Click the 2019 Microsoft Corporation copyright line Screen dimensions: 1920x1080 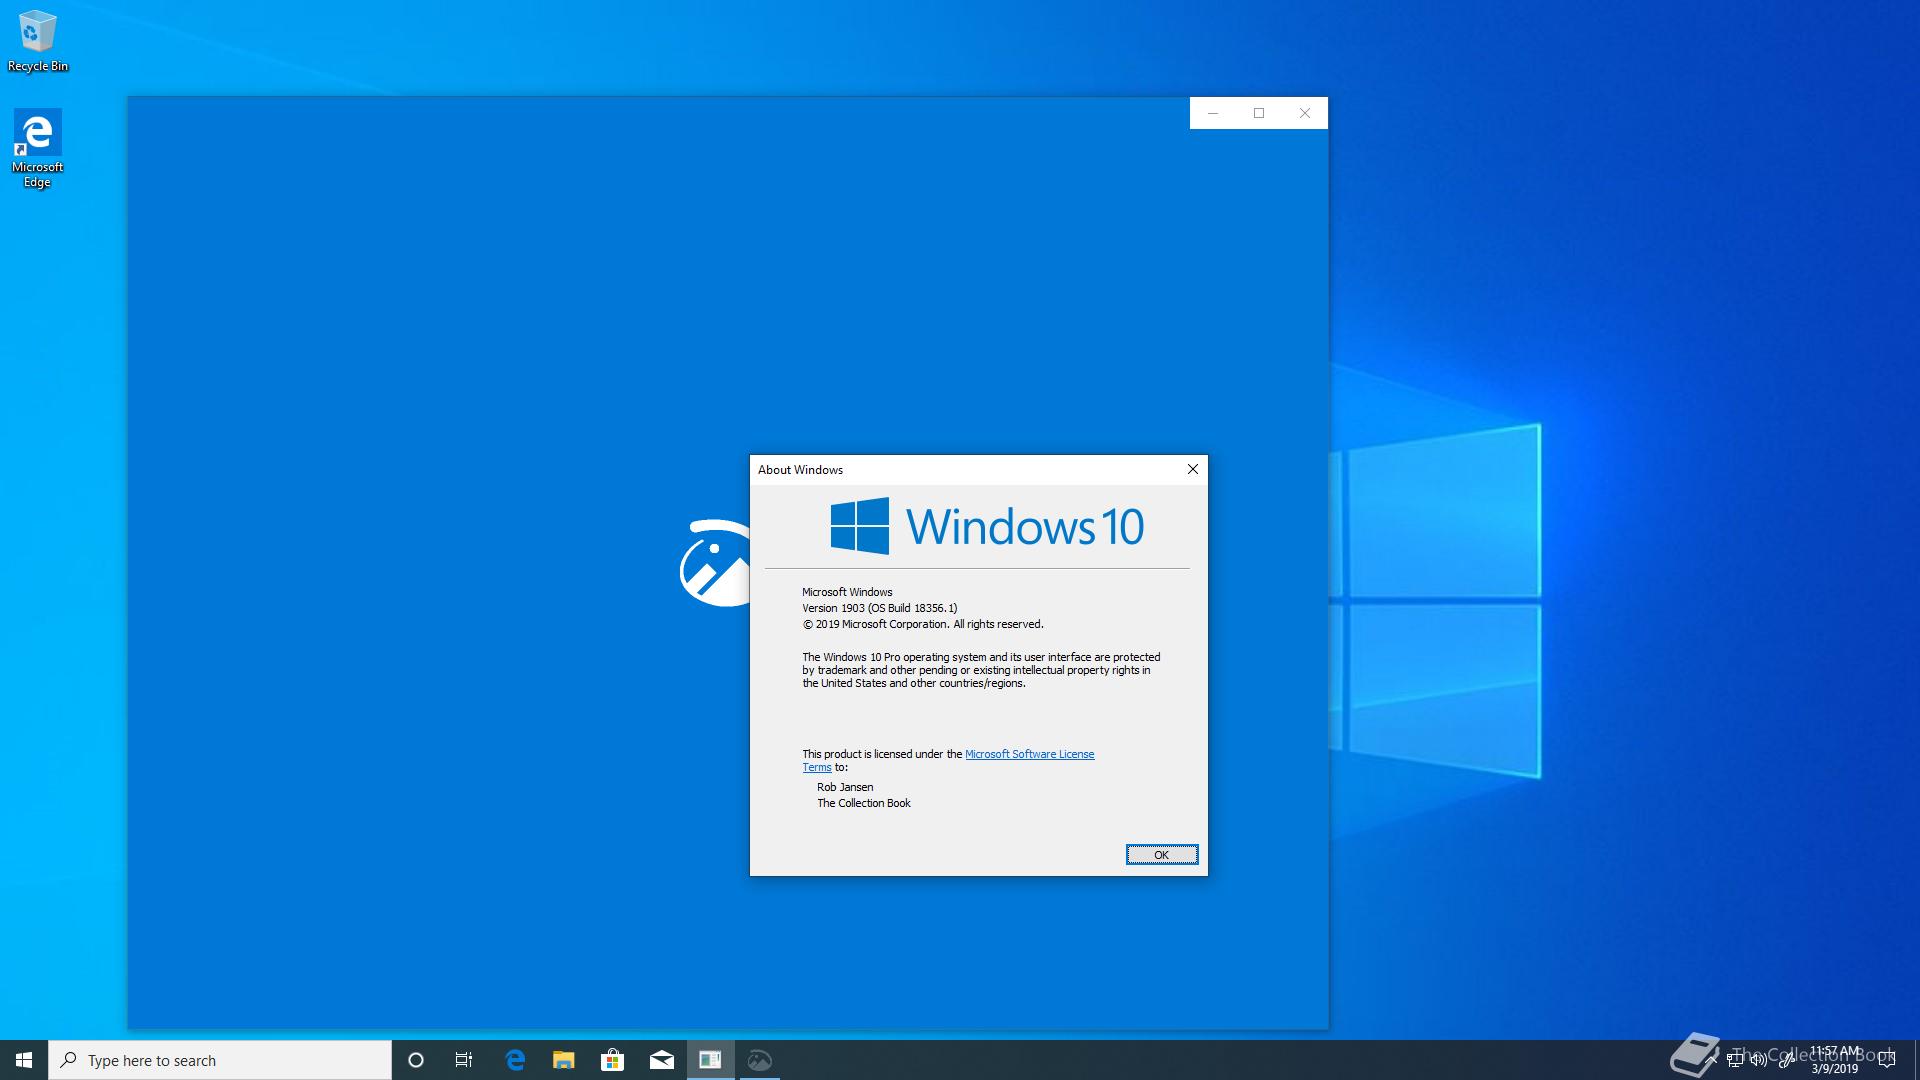(x=923, y=624)
